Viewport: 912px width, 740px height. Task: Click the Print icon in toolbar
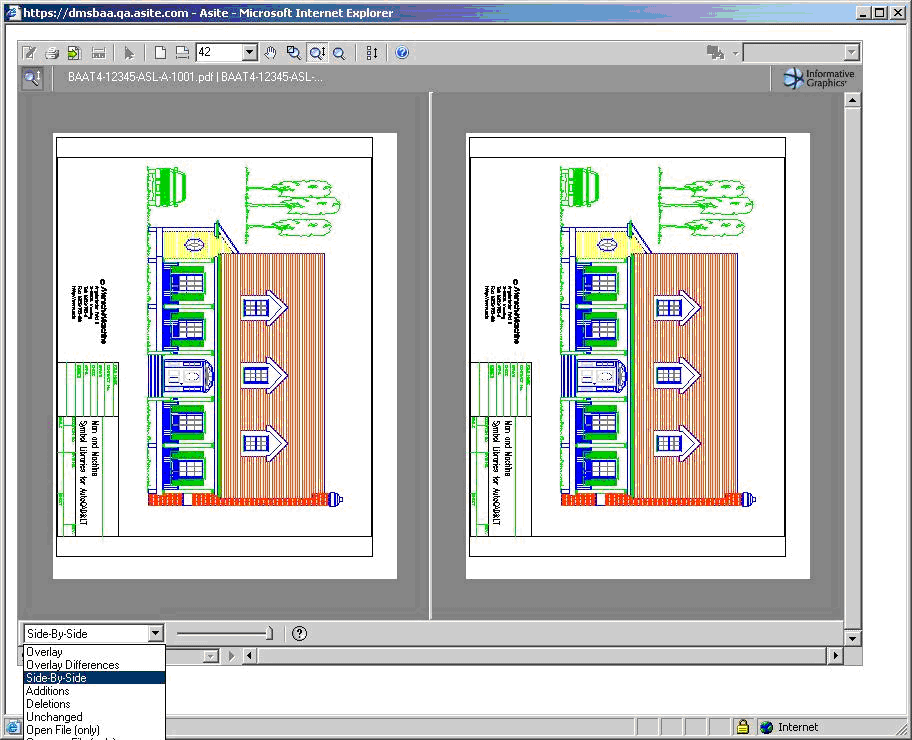(52, 53)
